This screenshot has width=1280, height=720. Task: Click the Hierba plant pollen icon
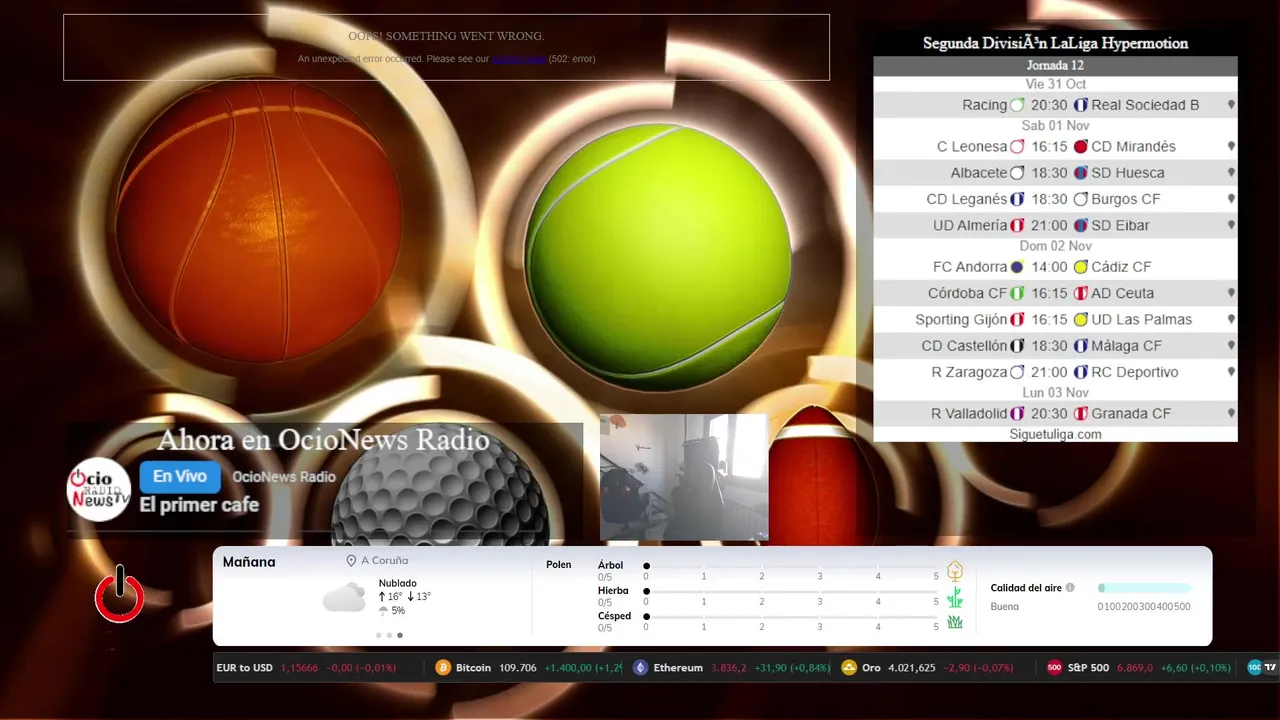click(x=955, y=597)
